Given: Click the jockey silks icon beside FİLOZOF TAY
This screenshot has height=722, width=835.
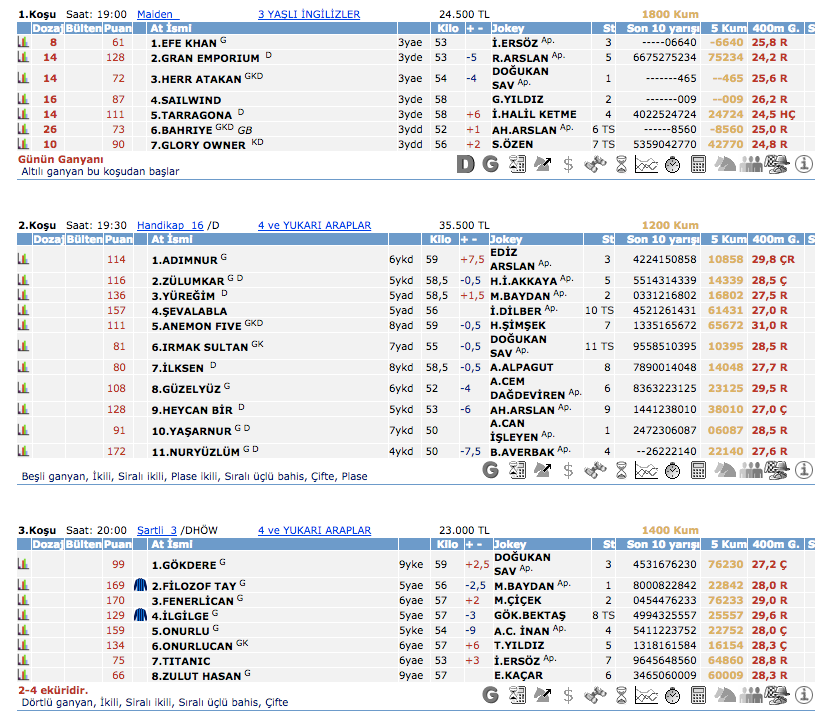Looking at the screenshot, I should 140,586.
